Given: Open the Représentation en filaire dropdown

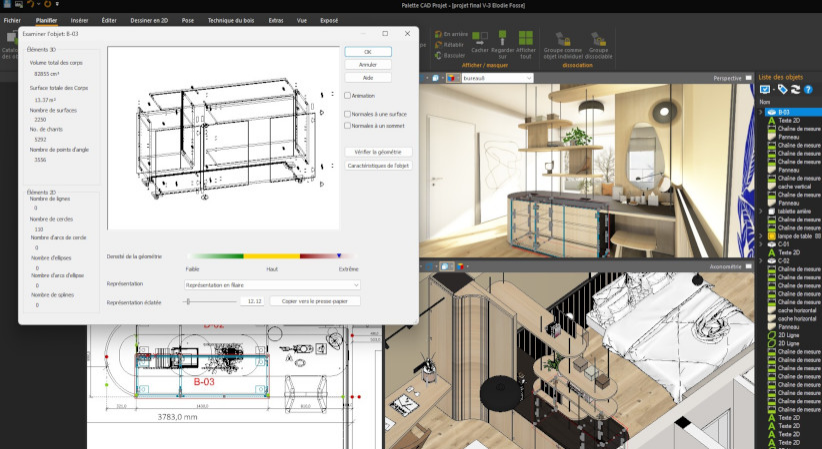Looking at the screenshot, I should coord(272,285).
